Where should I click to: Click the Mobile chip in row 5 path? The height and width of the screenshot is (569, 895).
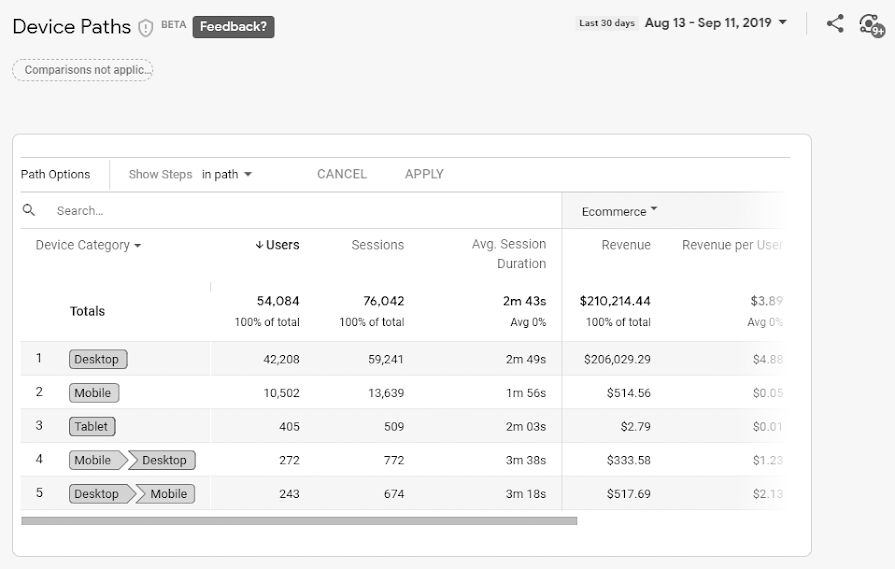pyautogui.click(x=168, y=494)
